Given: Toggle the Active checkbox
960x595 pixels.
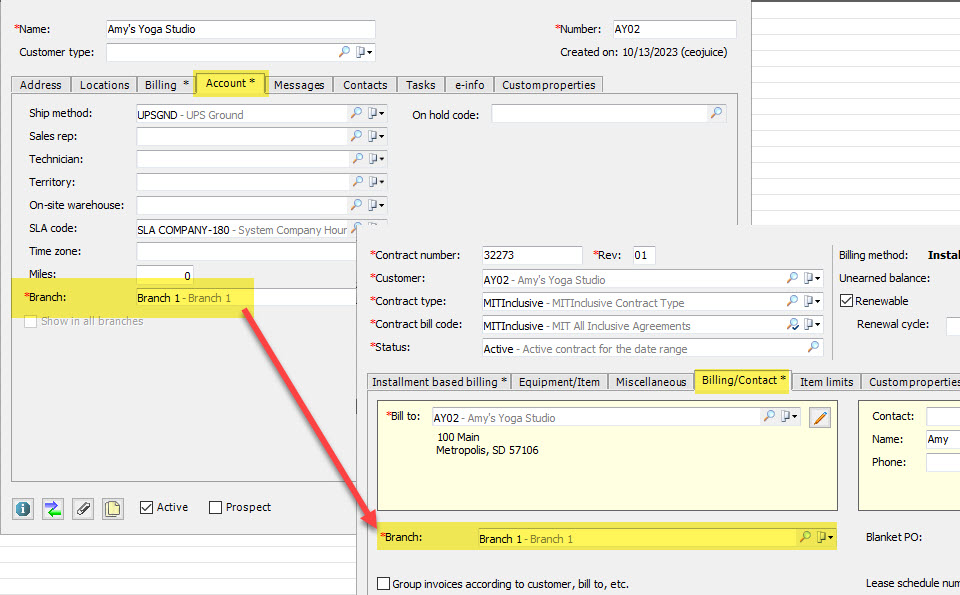Looking at the screenshot, I should (146, 507).
